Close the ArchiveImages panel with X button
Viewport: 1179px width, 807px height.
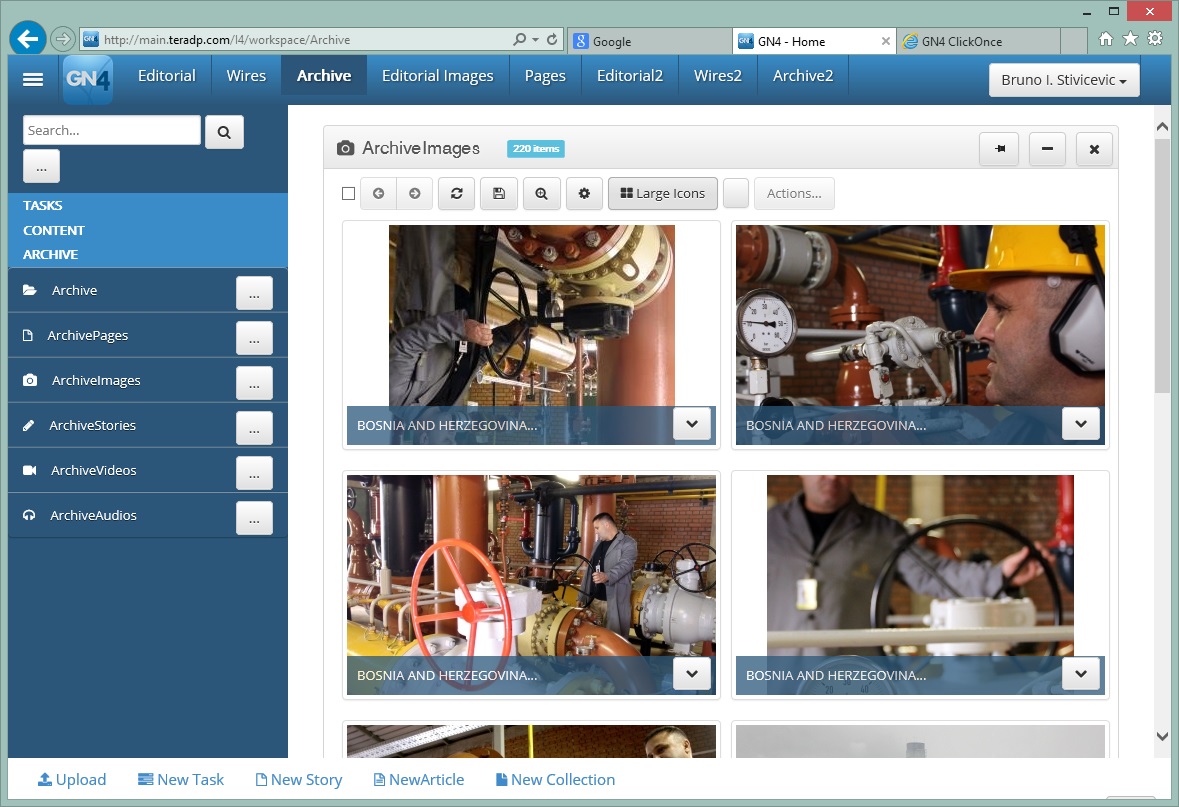pos(1094,149)
